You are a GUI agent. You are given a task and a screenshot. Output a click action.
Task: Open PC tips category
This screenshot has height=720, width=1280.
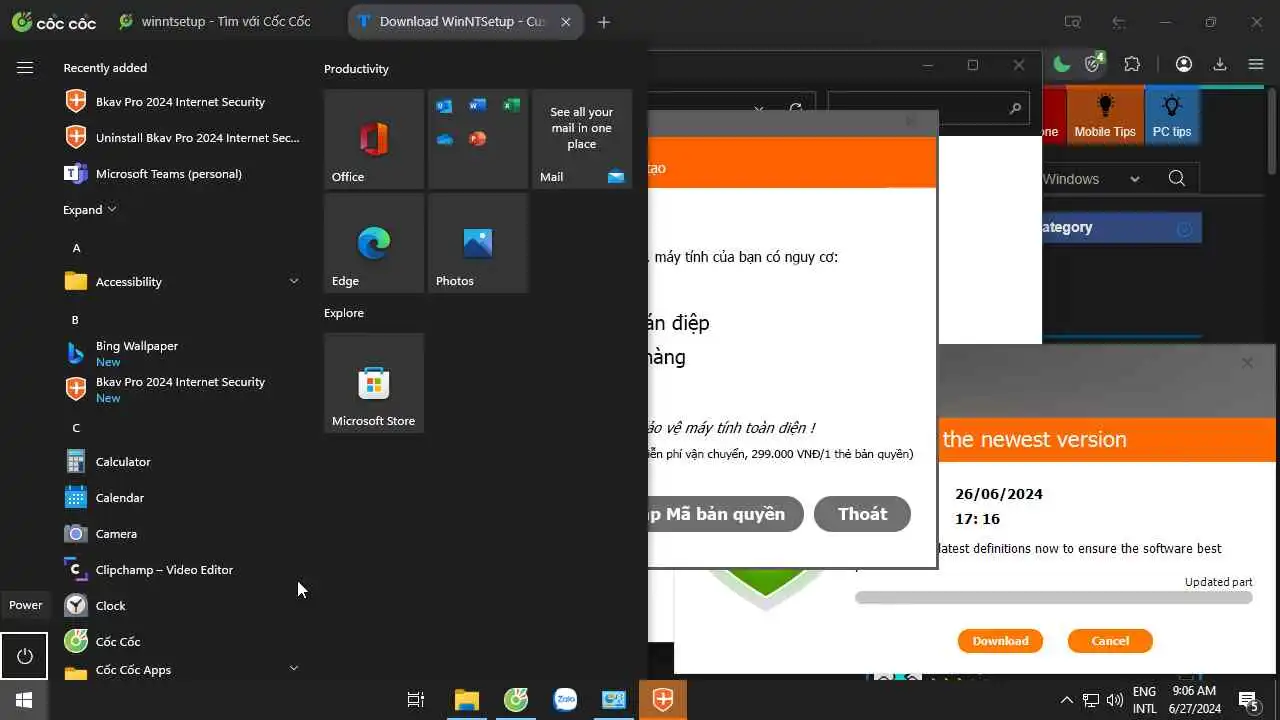coord(1172,115)
